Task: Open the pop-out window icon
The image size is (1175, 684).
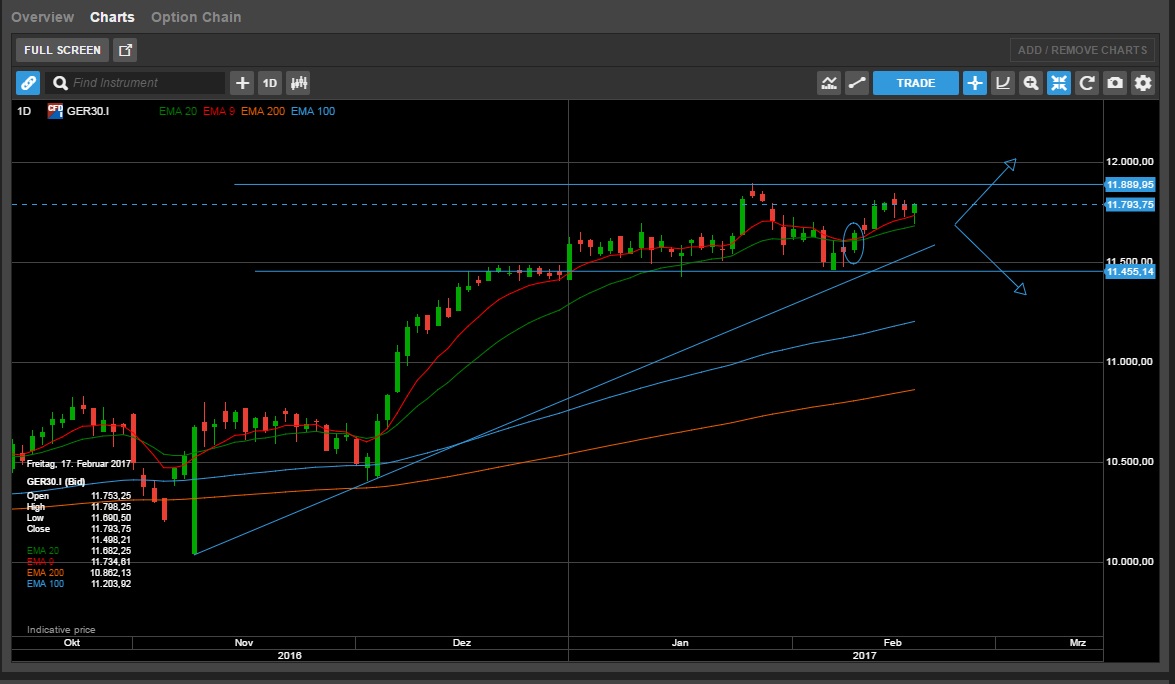Action: (x=125, y=50)
